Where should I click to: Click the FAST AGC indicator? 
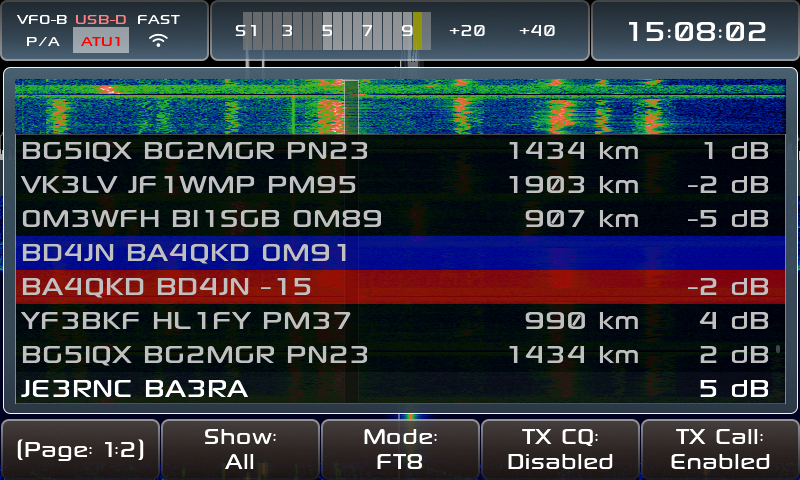pos(158,19)
